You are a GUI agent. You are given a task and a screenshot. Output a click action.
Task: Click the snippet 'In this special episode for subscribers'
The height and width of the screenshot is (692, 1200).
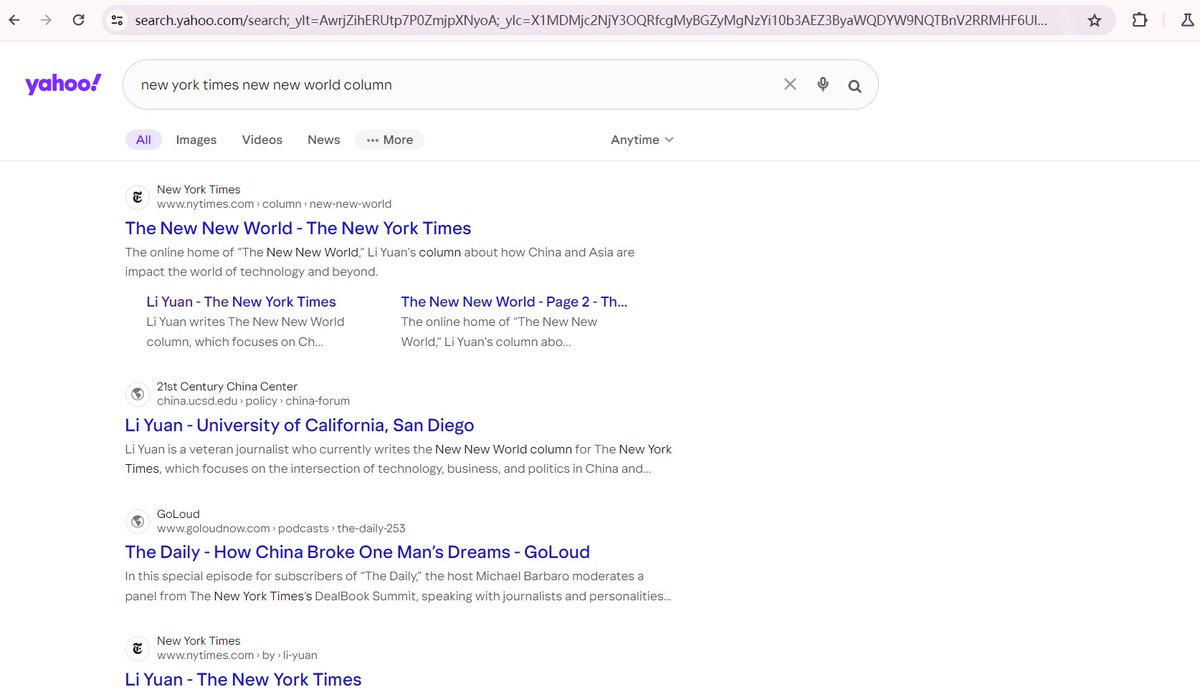point(398,586)
